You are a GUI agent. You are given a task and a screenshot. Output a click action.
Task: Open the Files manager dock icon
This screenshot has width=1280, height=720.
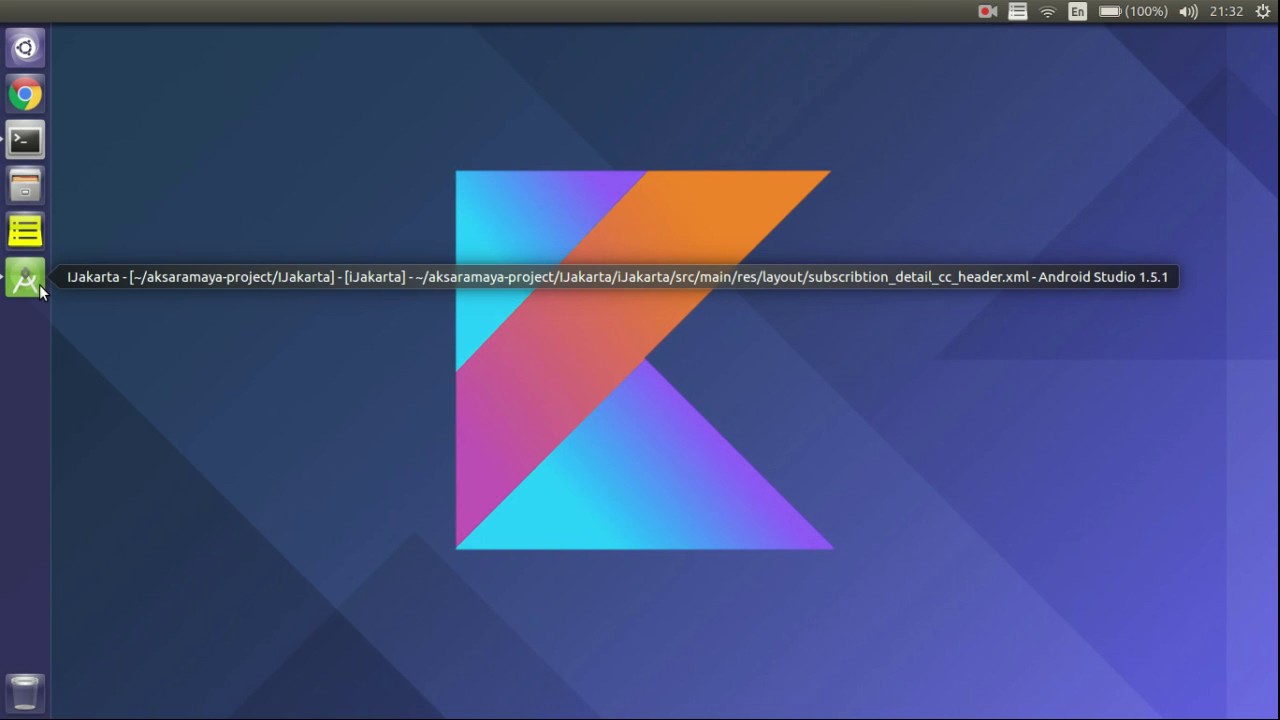pos(25,187)
